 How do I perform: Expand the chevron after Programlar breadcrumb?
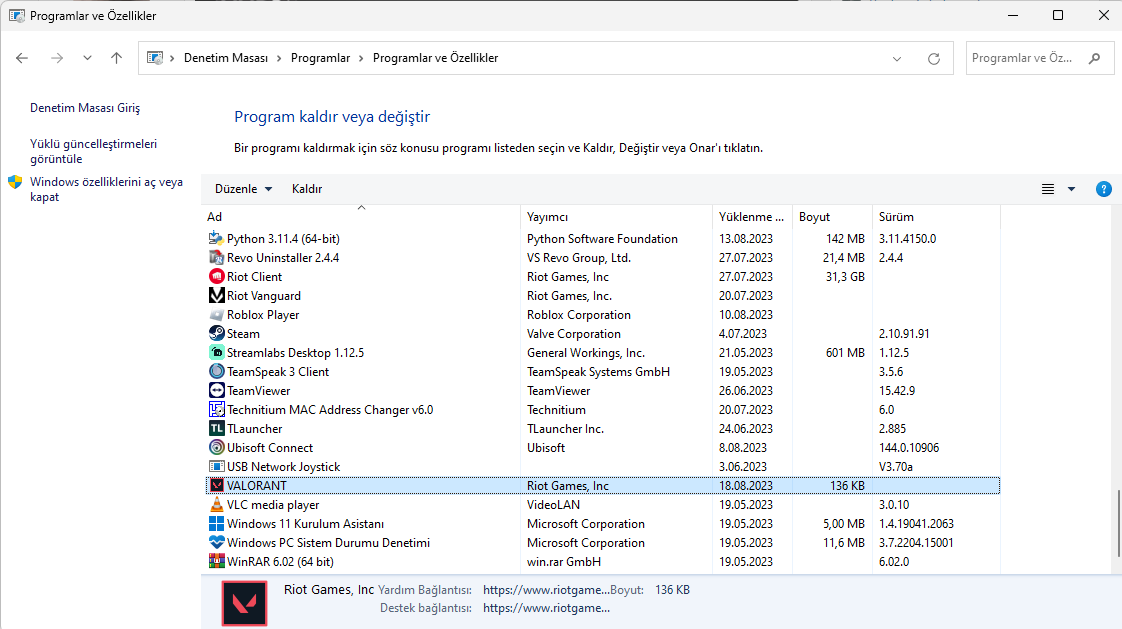click(361, 59)
